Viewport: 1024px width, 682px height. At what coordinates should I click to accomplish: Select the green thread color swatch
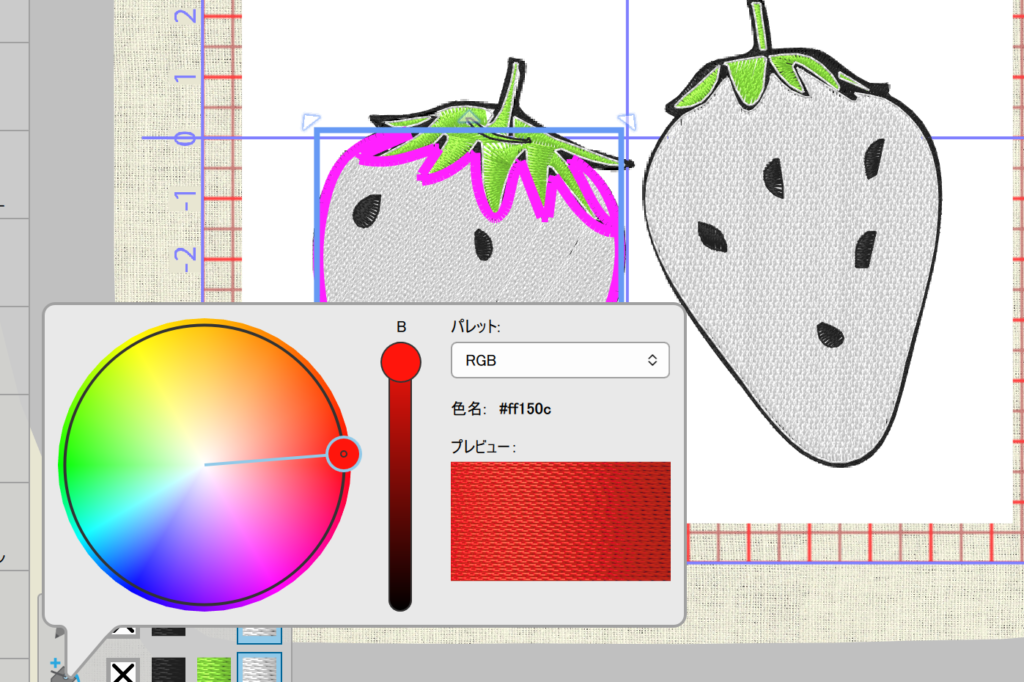point(213,671)
